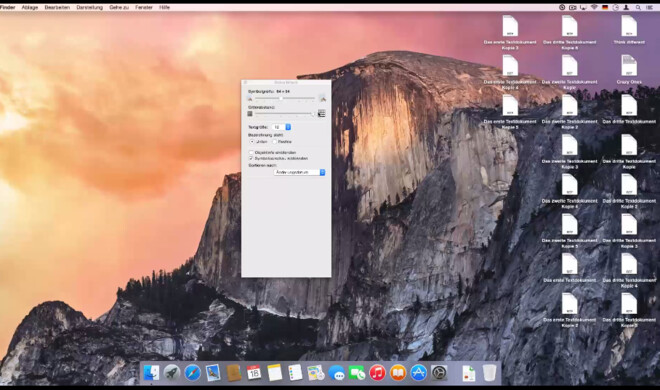Open Notification Center menu bar icon
The width and height of the screenshot is (660, 390).
649,7
